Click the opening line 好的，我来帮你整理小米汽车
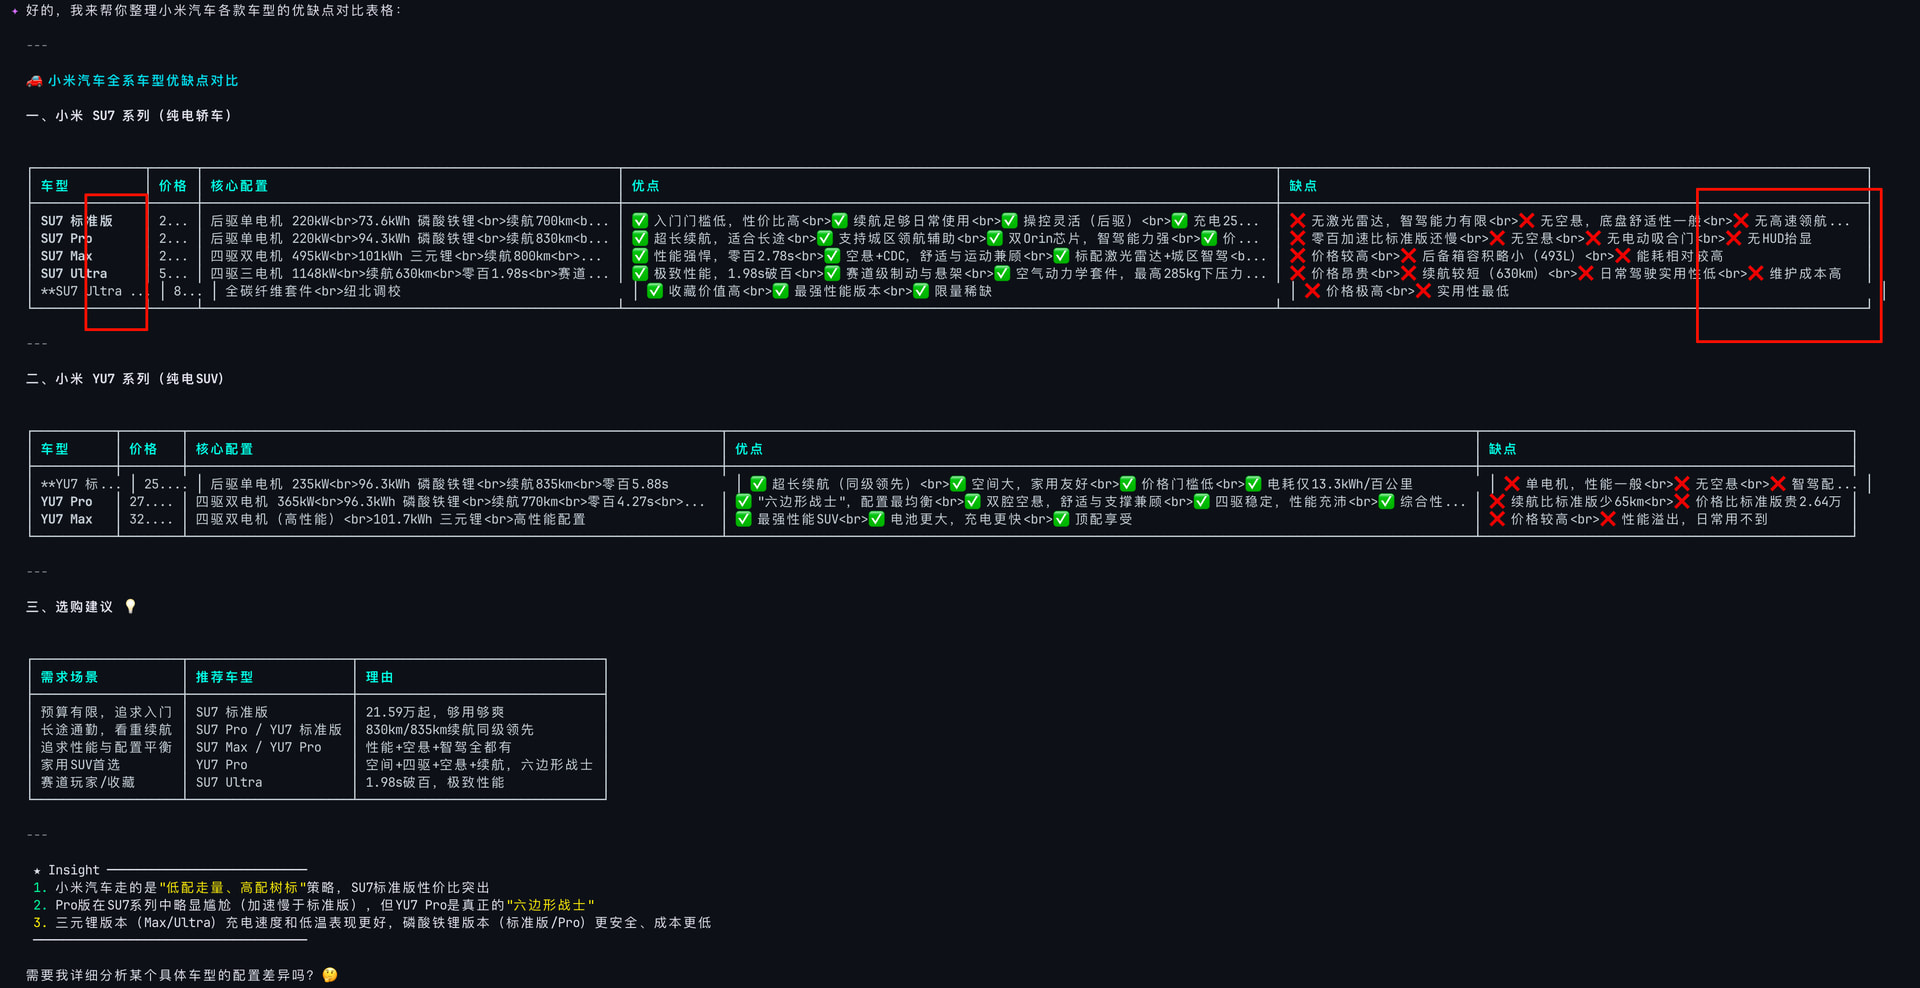 click(214, 10)
